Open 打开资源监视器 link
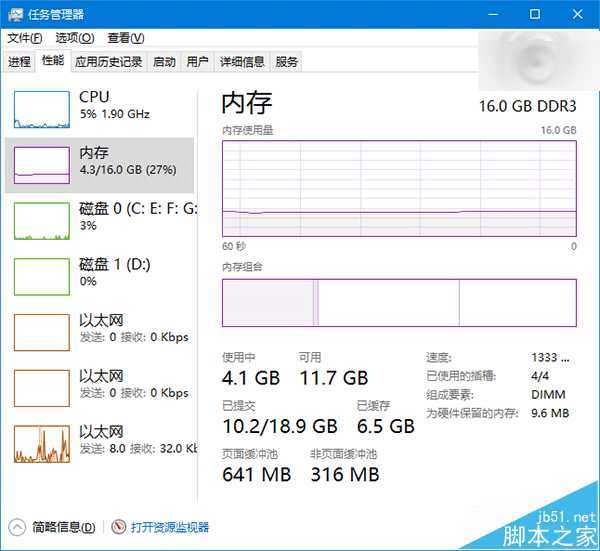 (170, 527)
